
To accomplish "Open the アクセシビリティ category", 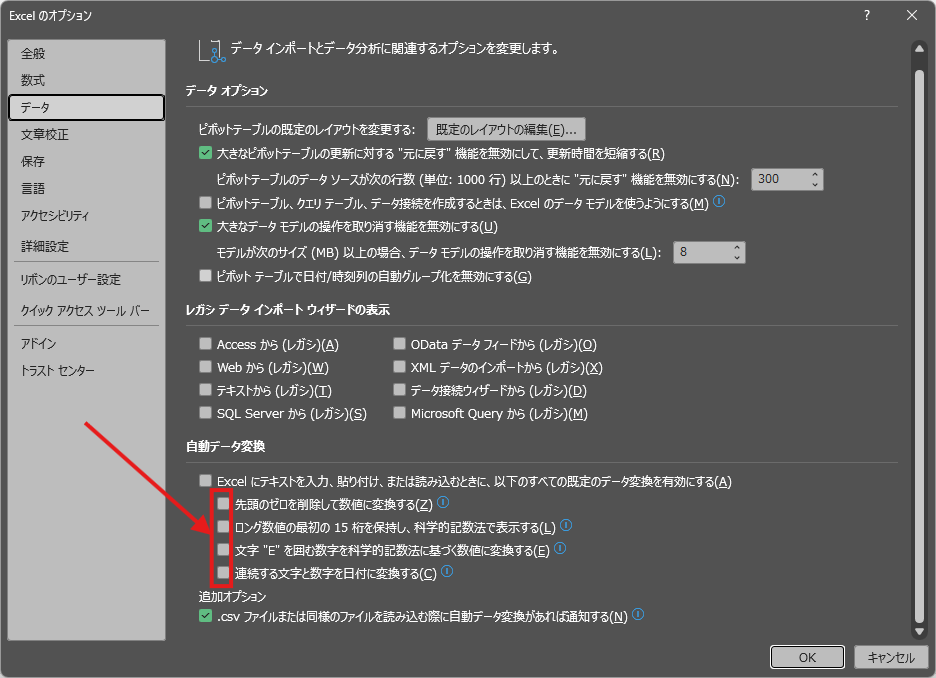I will 87,215.
